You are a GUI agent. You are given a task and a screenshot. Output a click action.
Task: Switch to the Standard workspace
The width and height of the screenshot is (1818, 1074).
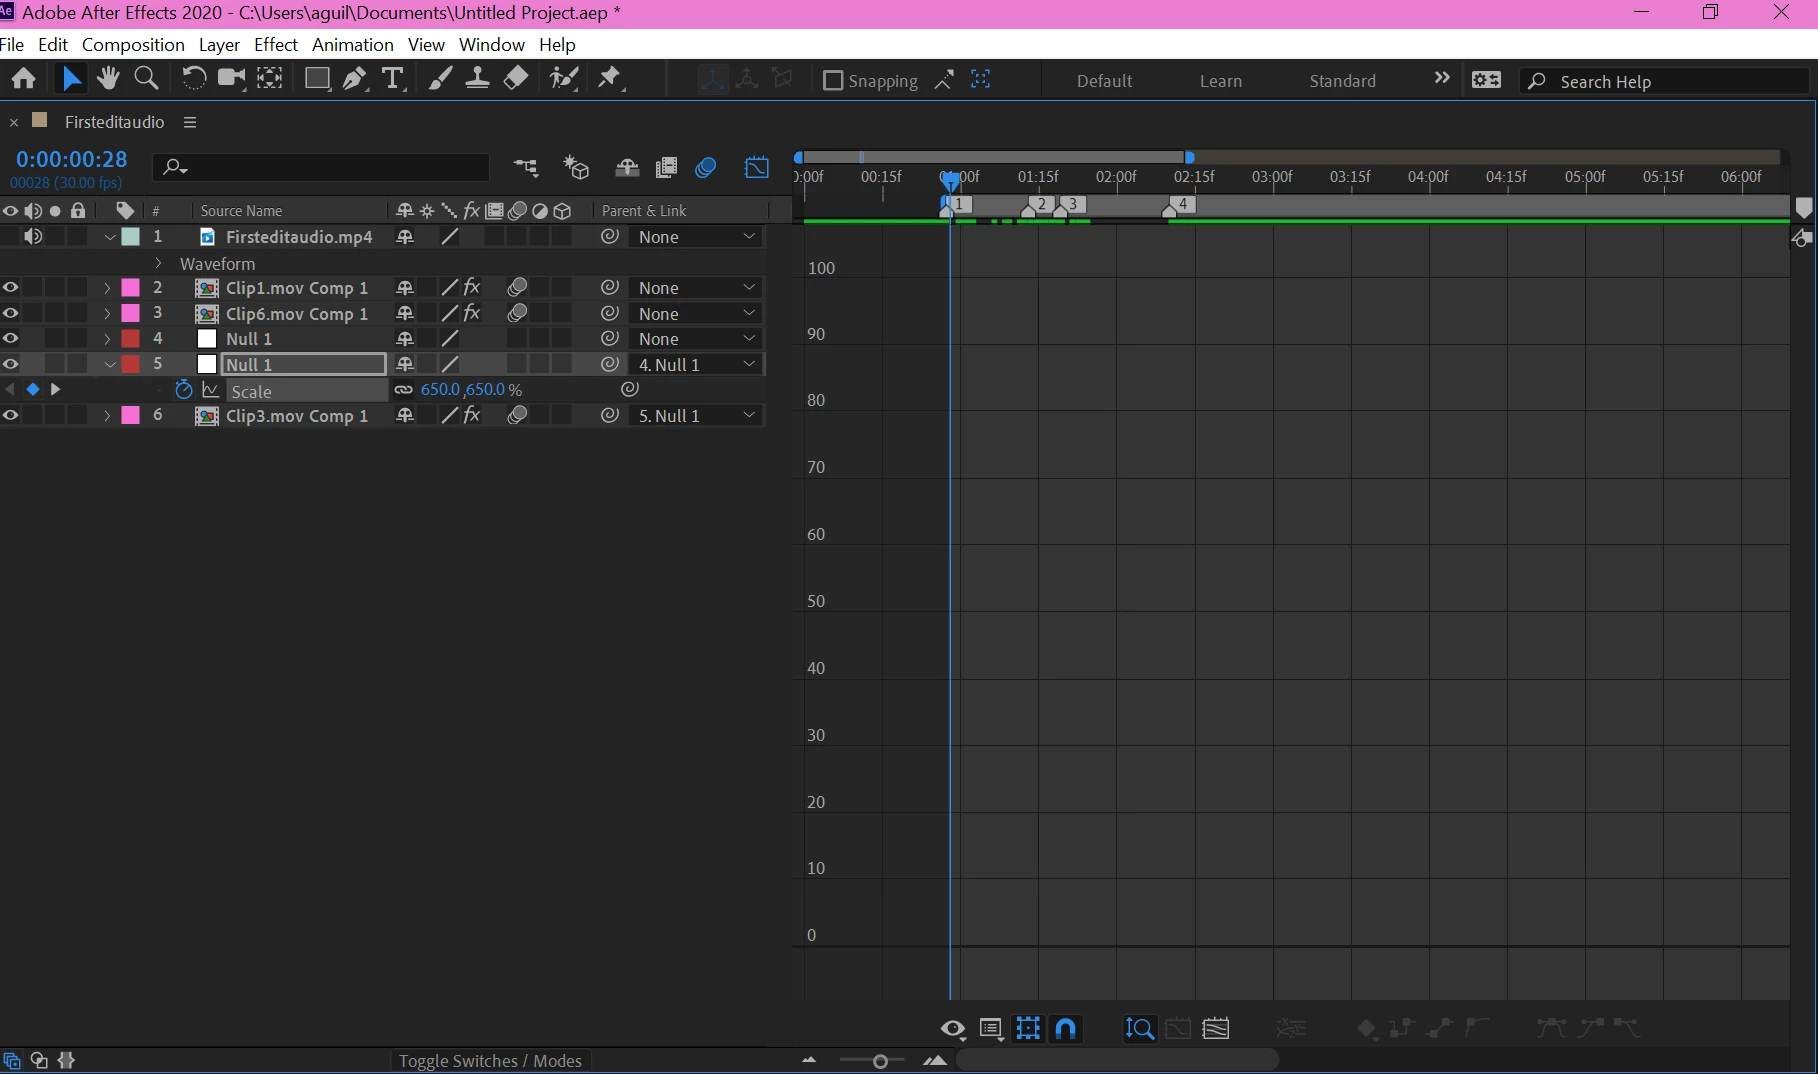tap(1342, 81)
